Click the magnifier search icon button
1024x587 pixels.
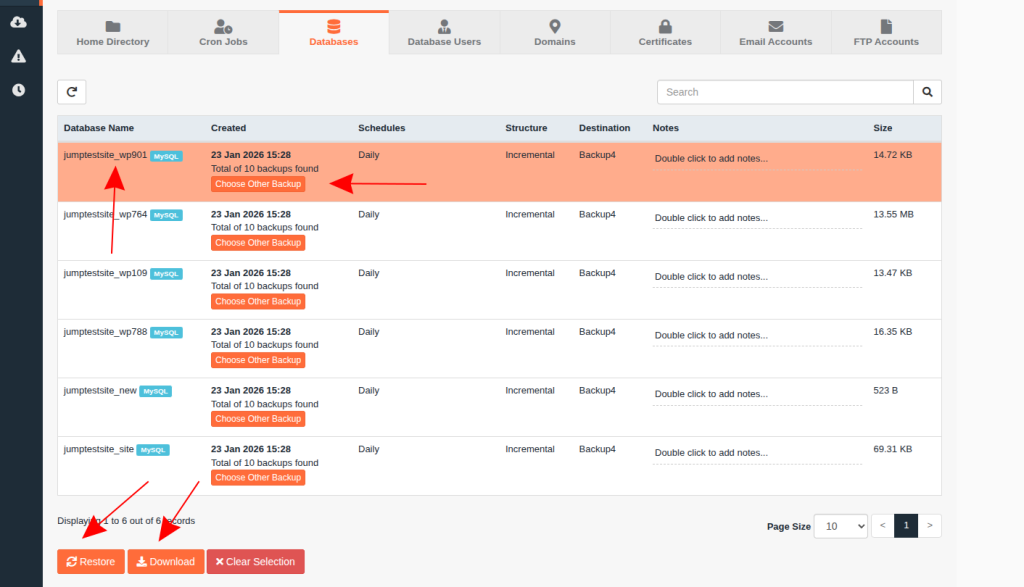[x=927, y=92]
